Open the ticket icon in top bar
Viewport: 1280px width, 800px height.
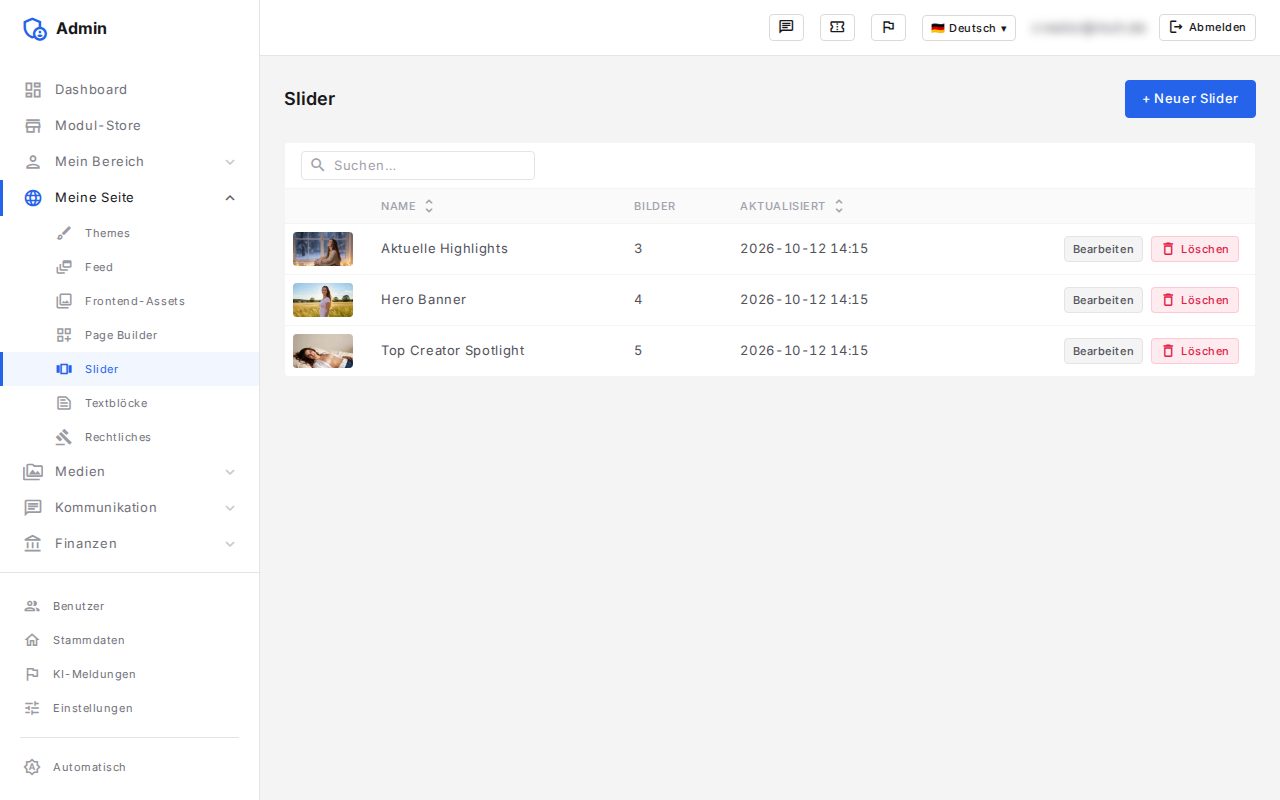(837, 28)
